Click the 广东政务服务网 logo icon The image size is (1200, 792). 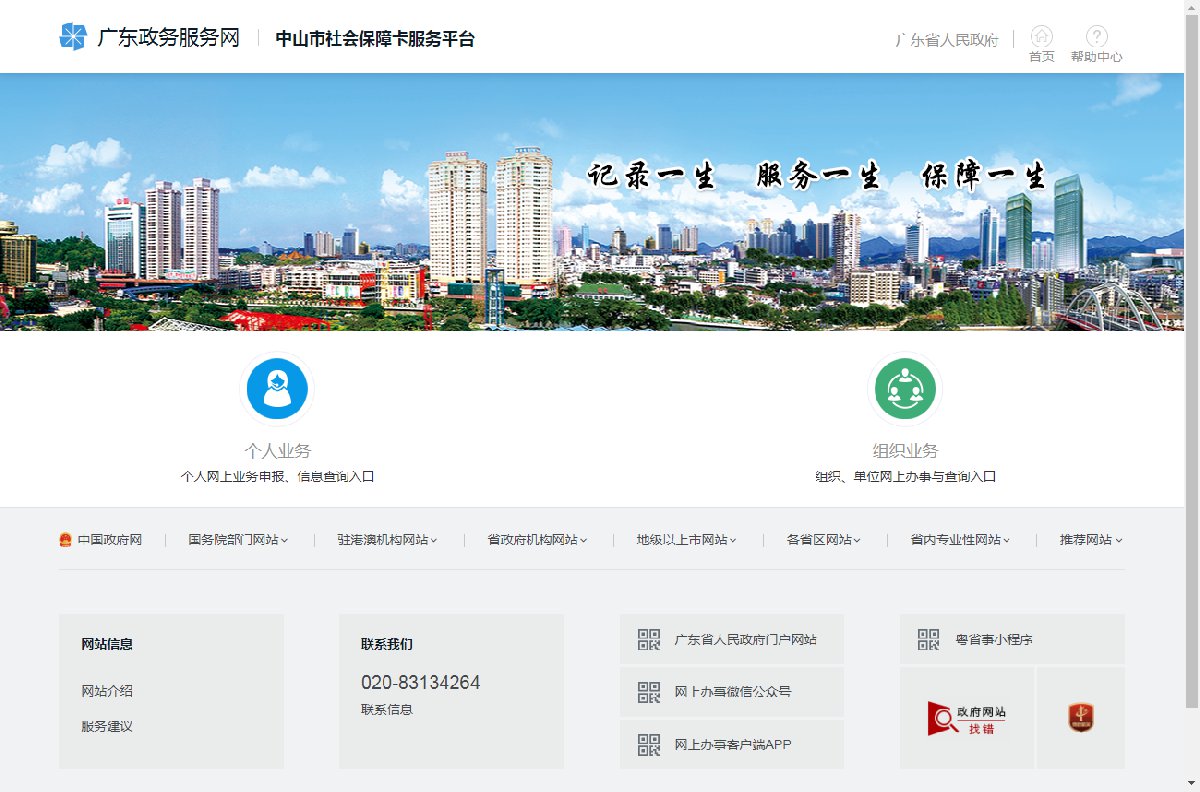point(73,37)
